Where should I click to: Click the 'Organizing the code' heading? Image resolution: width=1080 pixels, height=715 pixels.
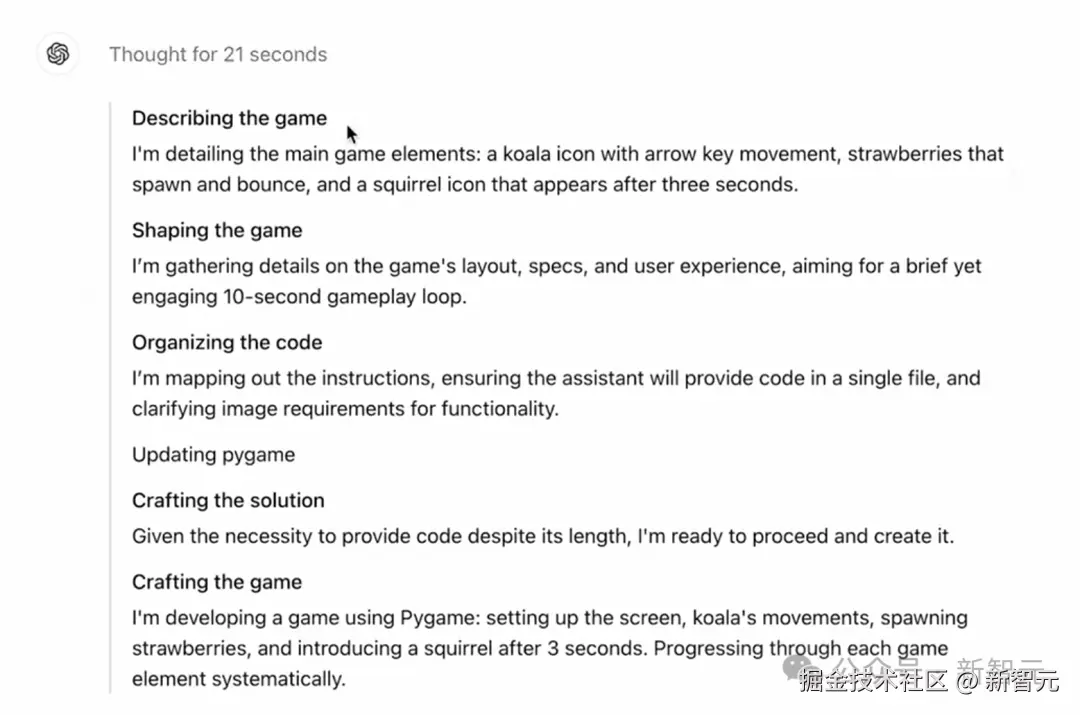227,342
